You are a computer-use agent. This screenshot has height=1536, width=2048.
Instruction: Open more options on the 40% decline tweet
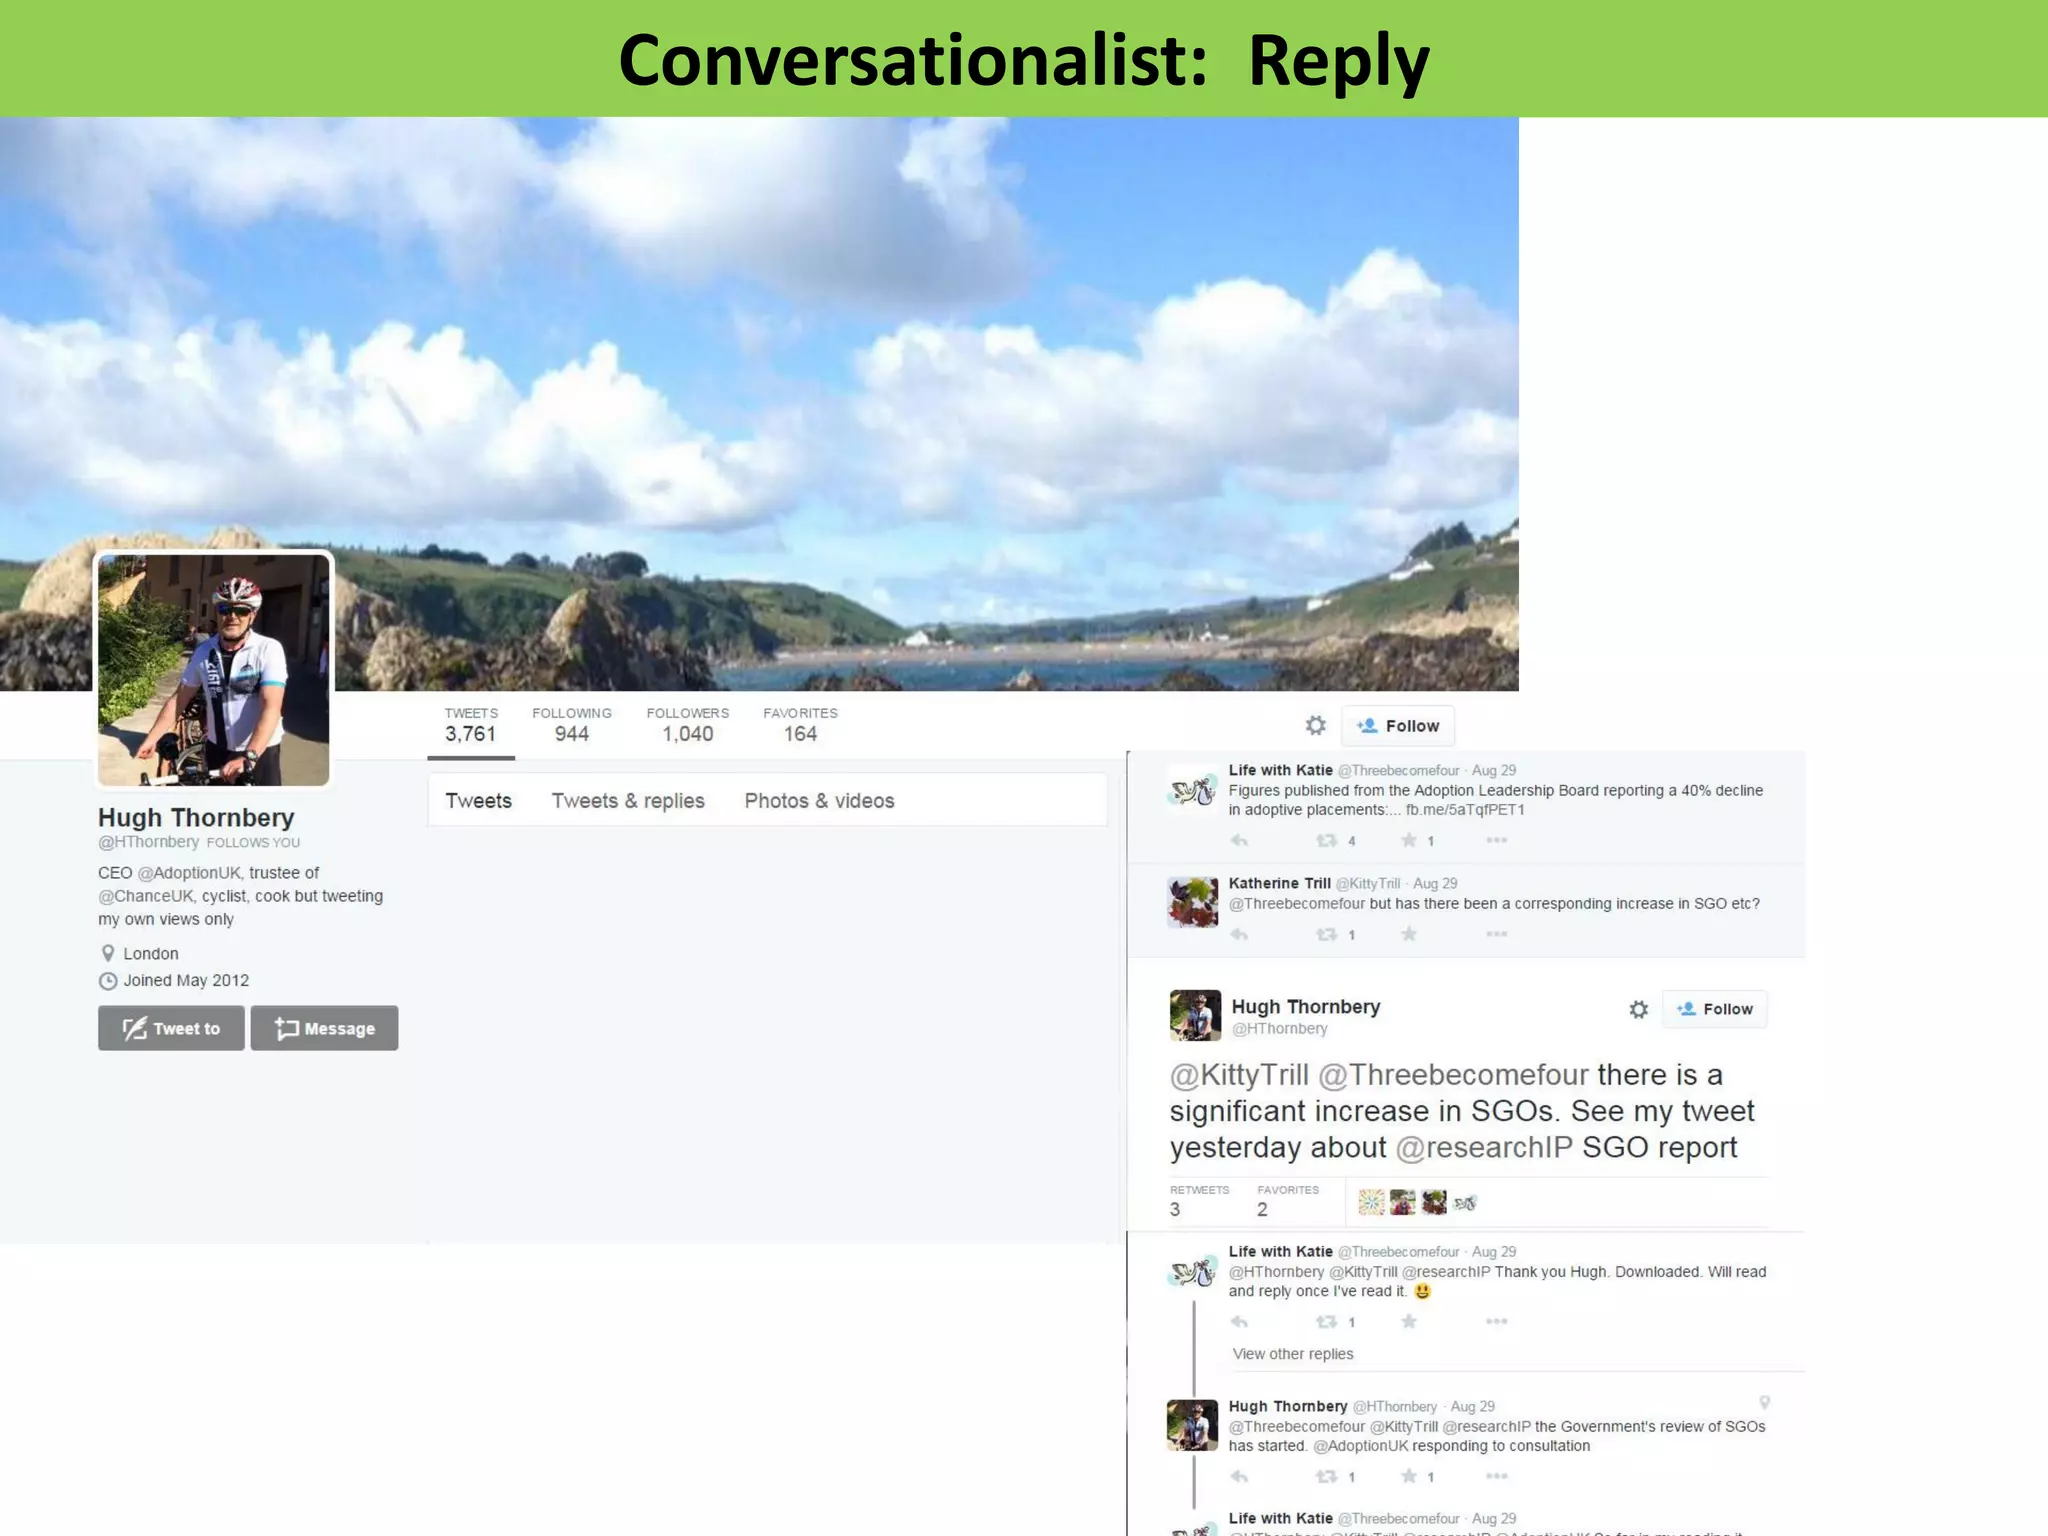pos(1496,841)
